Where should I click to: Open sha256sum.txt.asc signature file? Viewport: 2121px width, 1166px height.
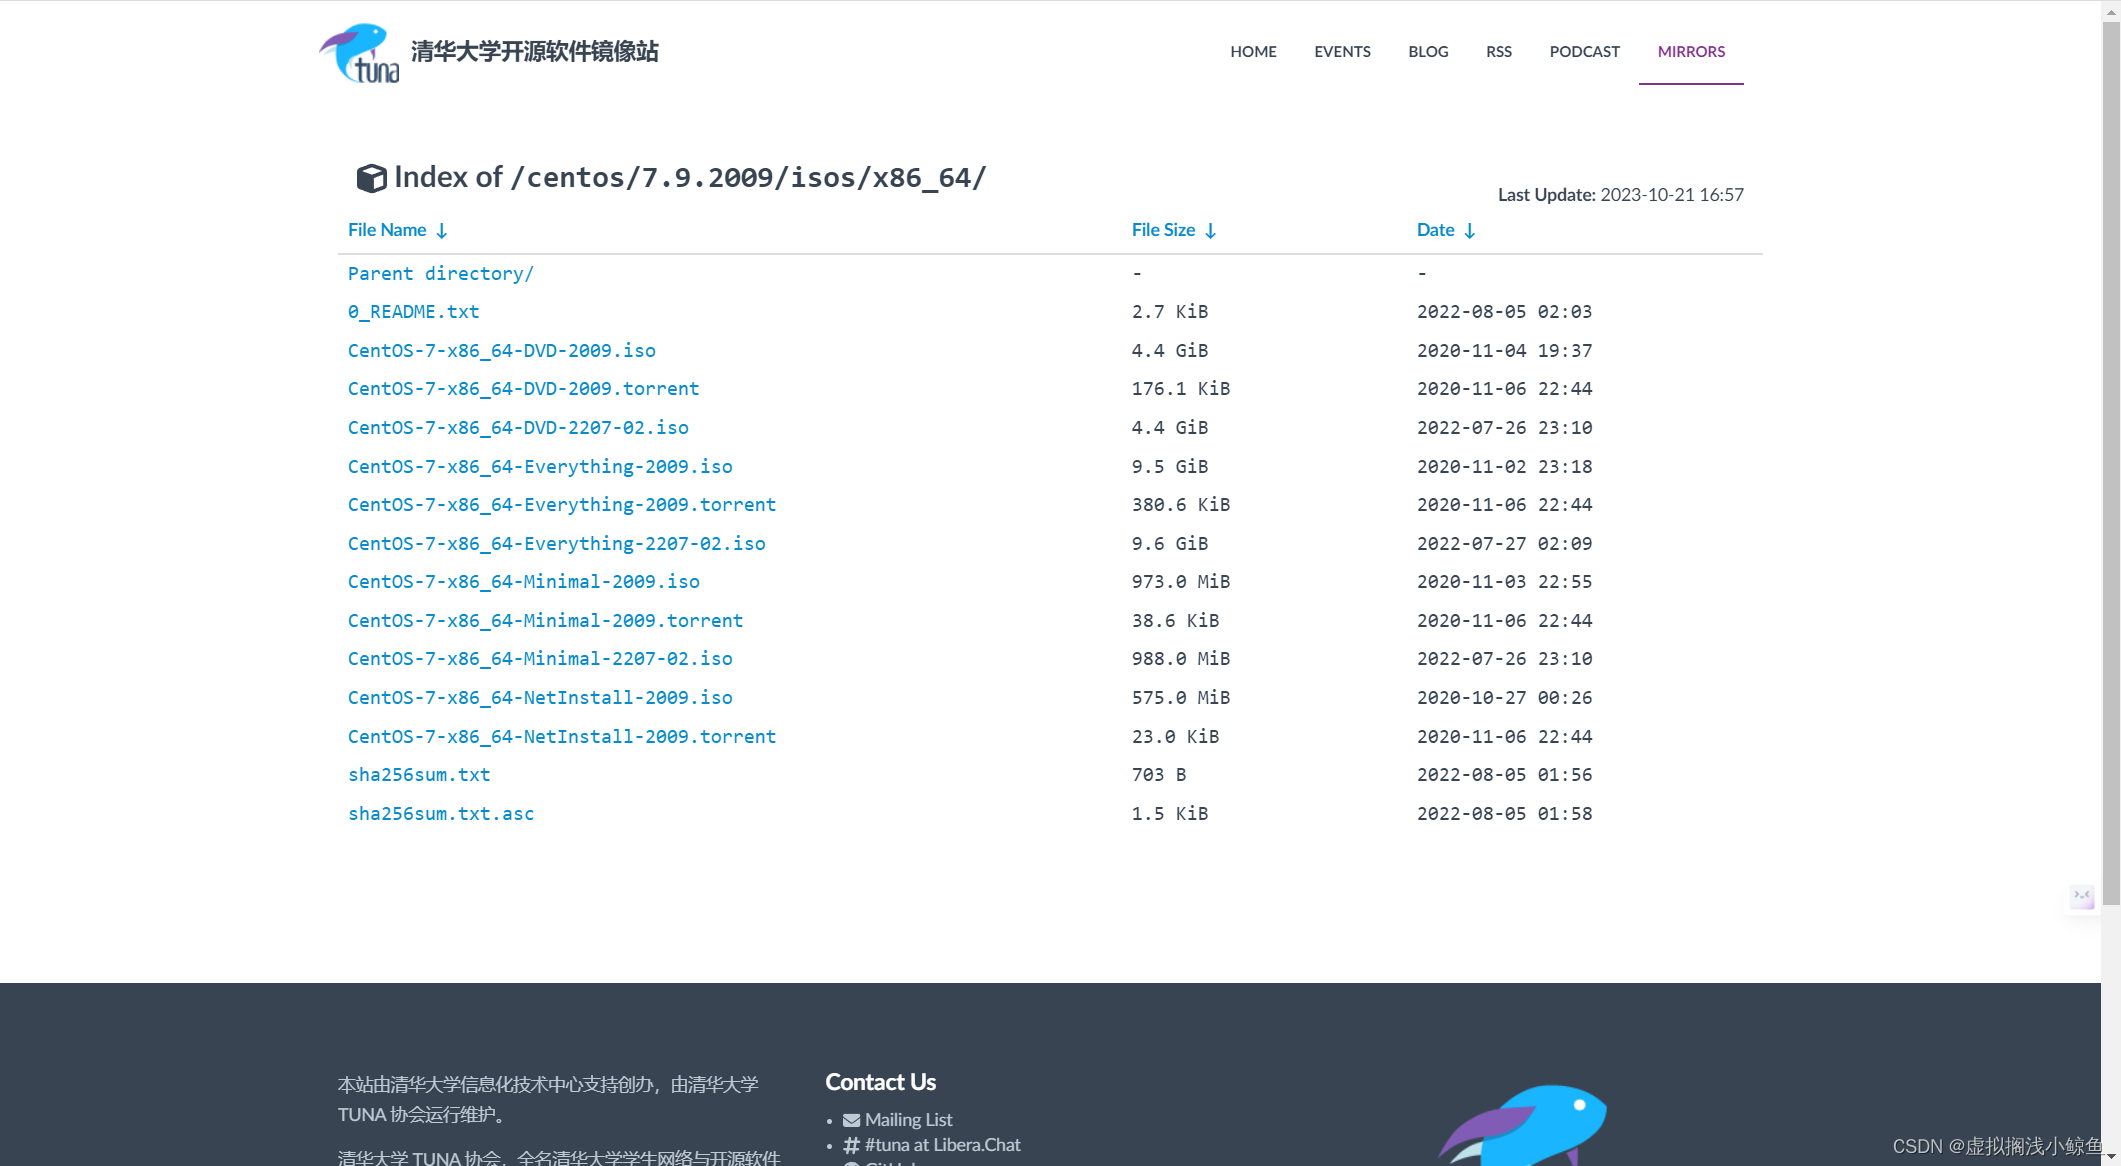coord(441,814)
